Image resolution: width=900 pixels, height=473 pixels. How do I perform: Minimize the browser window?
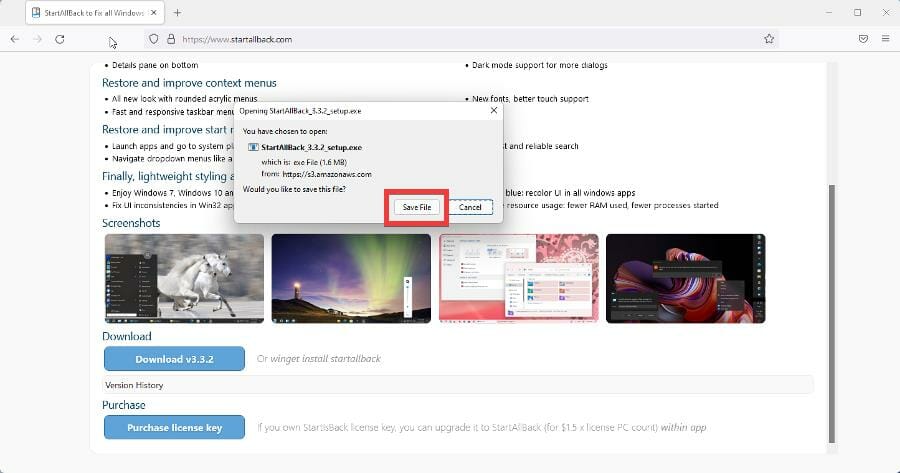829,13
